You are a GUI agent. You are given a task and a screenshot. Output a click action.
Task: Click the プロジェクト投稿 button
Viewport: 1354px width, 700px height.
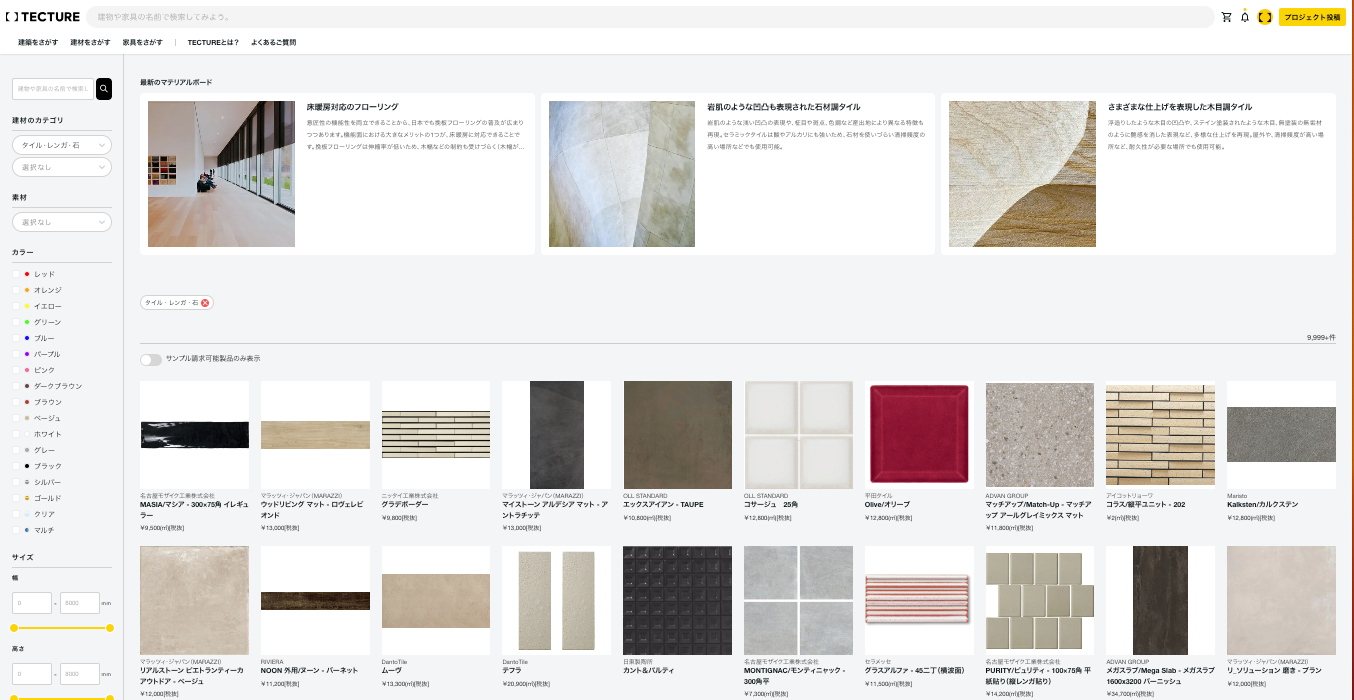click(x=1312, y=17)
